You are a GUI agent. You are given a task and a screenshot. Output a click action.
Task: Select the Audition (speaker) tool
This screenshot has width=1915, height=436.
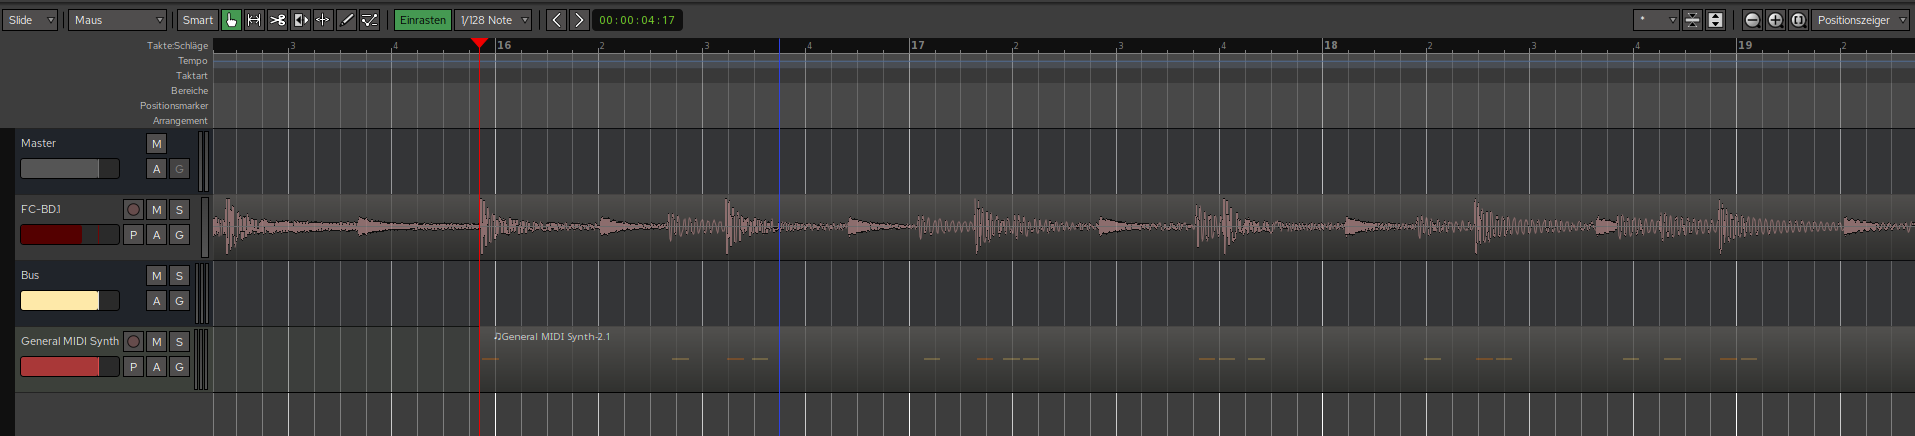[300, 20]
